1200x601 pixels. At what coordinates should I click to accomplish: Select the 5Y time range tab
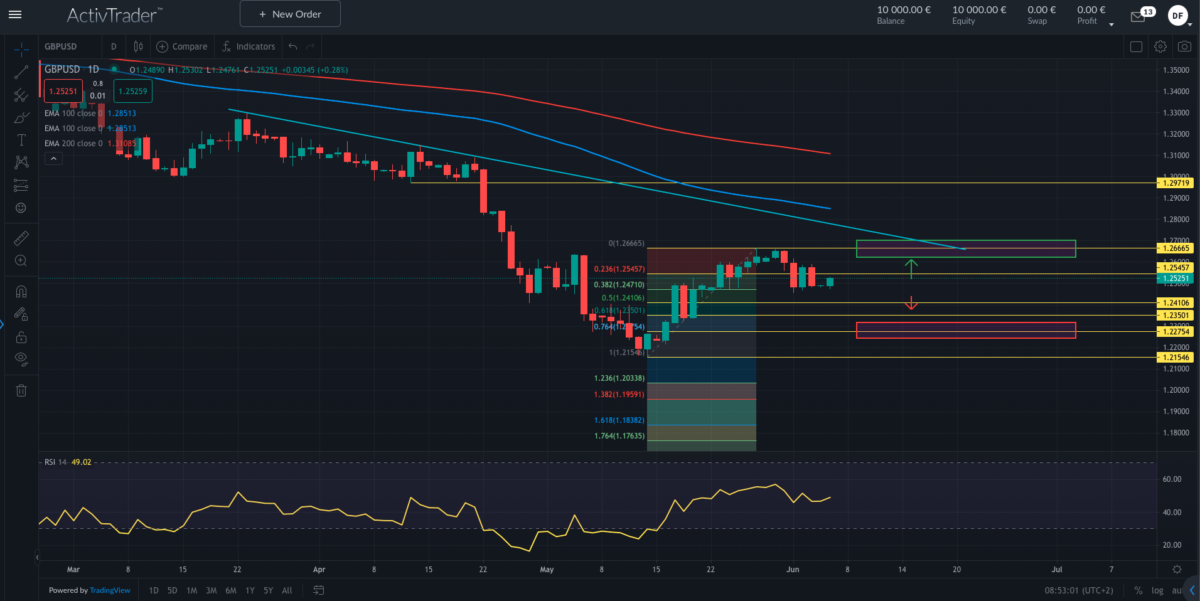point(267,590)
